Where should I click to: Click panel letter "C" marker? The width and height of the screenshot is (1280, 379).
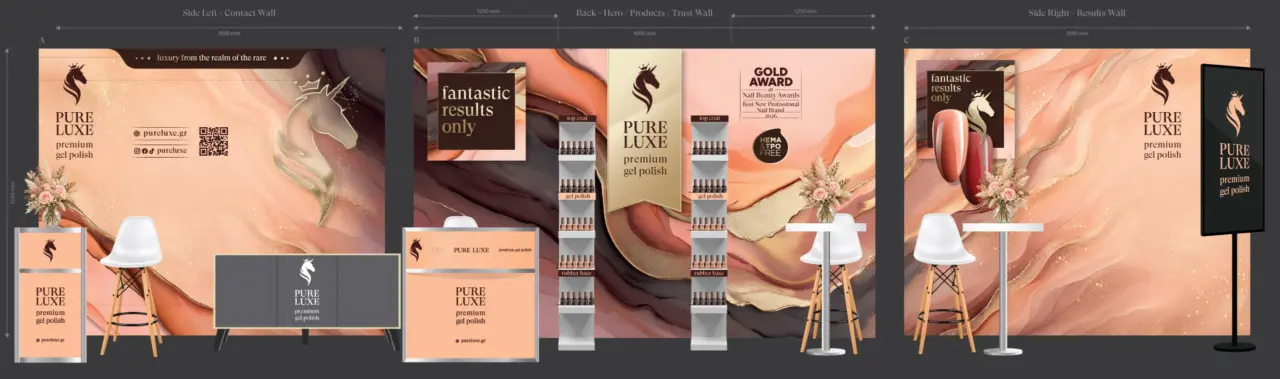point(906,41)
